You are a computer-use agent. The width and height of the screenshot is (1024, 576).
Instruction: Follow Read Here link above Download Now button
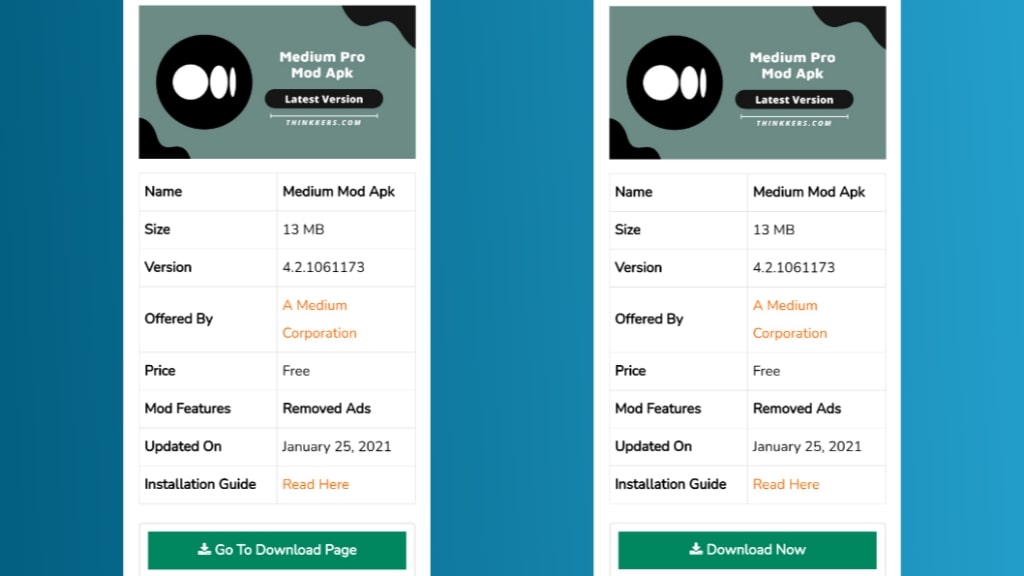coord(785,484)
